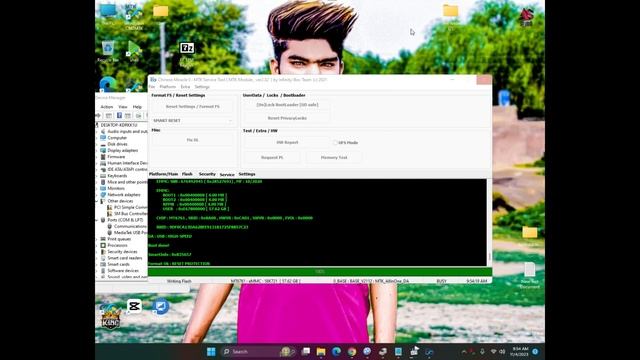Open Settings menu in the menu bar
This screenshot has width=640, height=360.
tap(202, 87)
